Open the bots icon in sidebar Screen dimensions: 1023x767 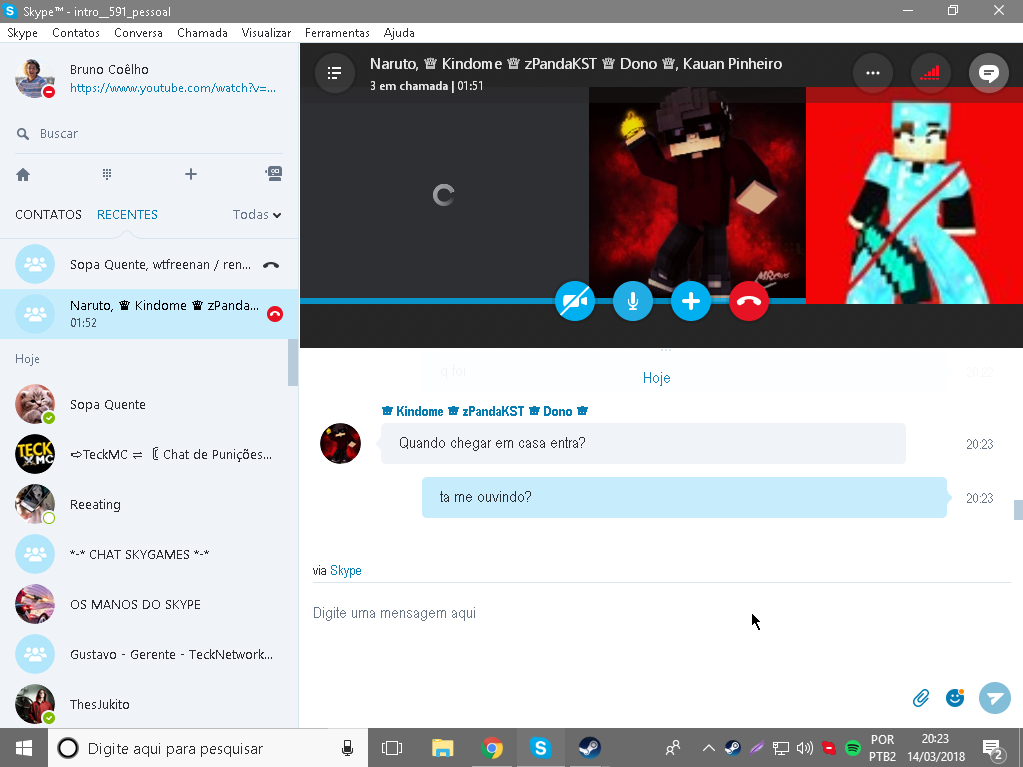[274, 173]
